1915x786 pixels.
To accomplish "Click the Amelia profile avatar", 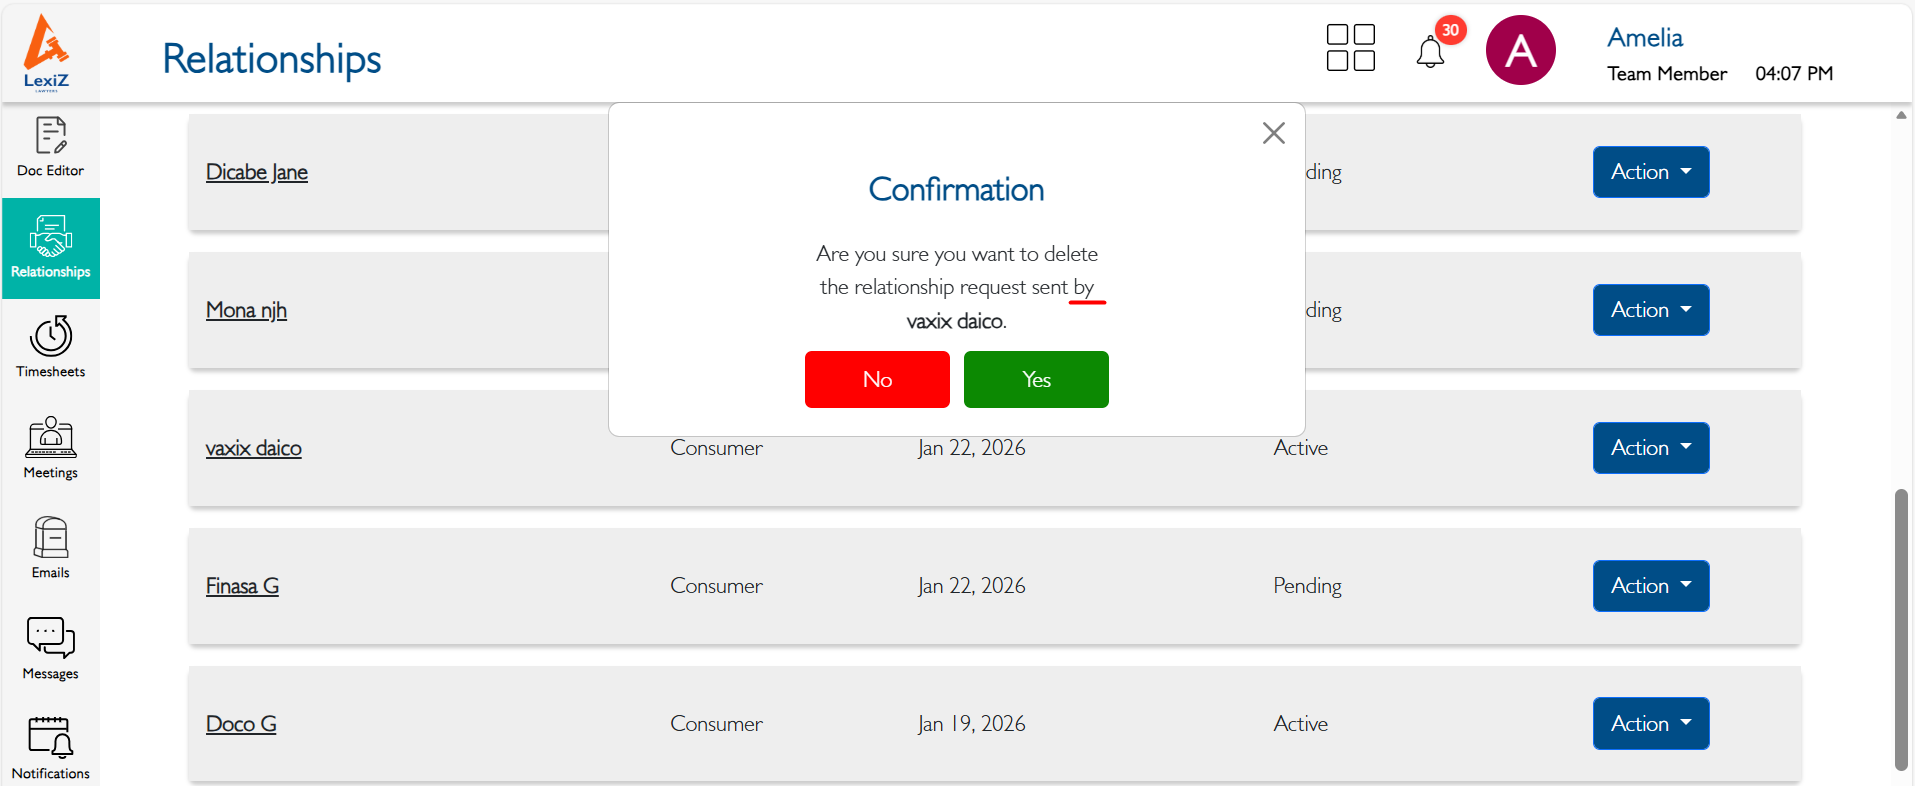I will point(1520,50).
